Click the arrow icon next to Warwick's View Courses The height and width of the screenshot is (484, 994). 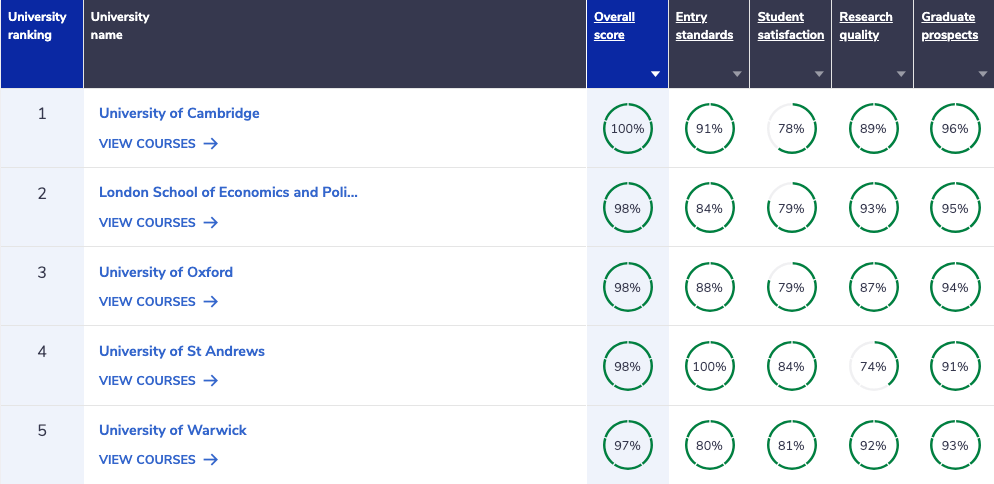click(211, 459)
